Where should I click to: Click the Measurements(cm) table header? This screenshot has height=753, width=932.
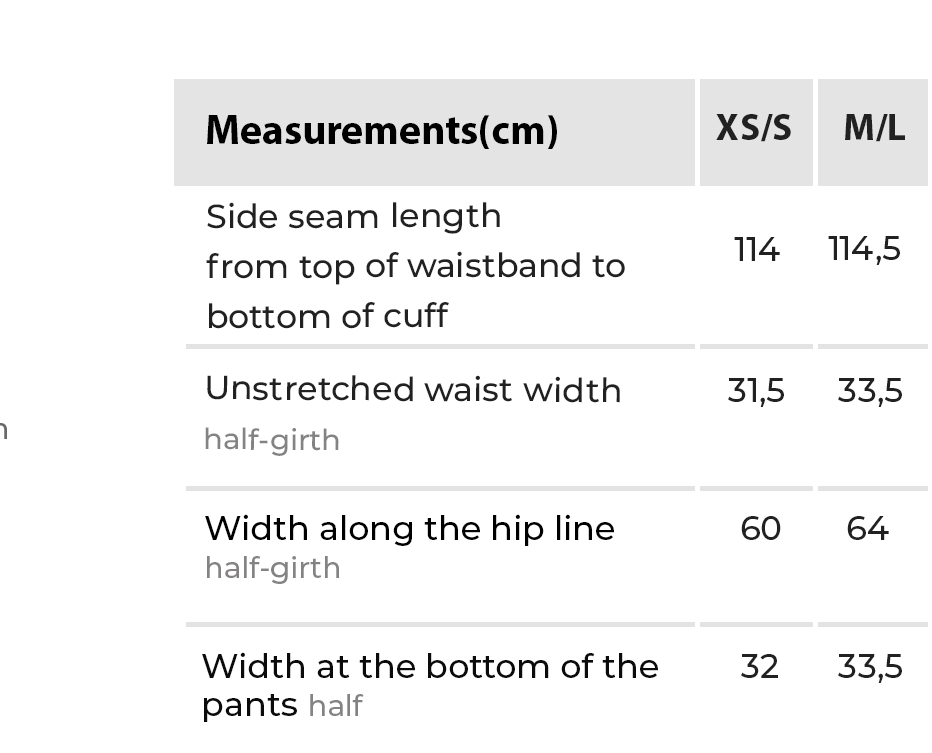[381, 131]
